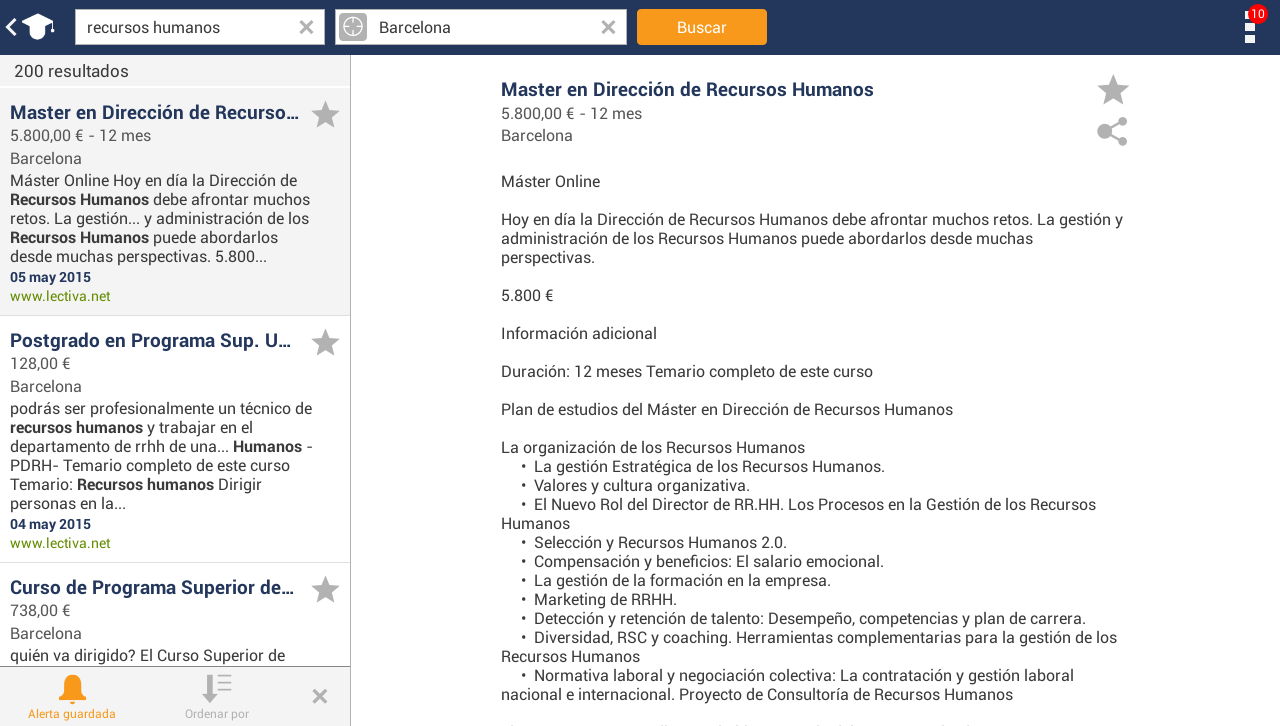Click 'Información adicional' heading
The height and width of the screenshot is (726, 1280).
click(x=579, y=333)
